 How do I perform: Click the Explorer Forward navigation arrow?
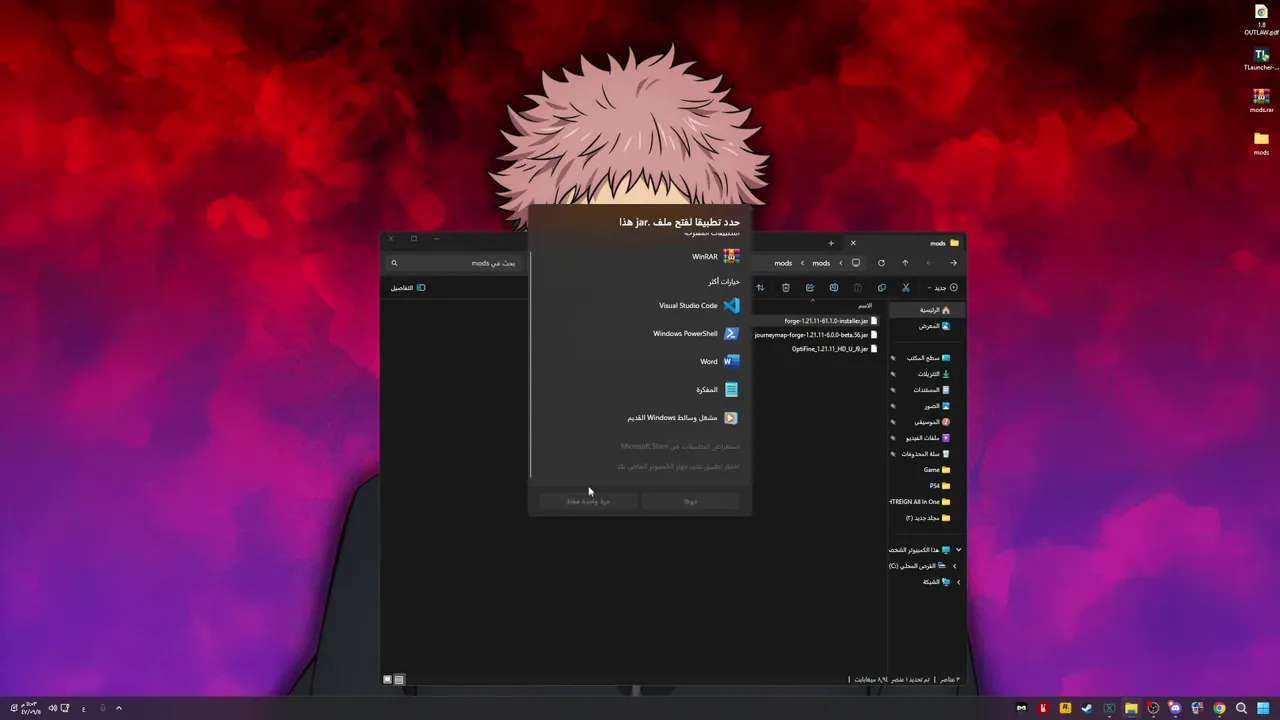tap(929, 263)
